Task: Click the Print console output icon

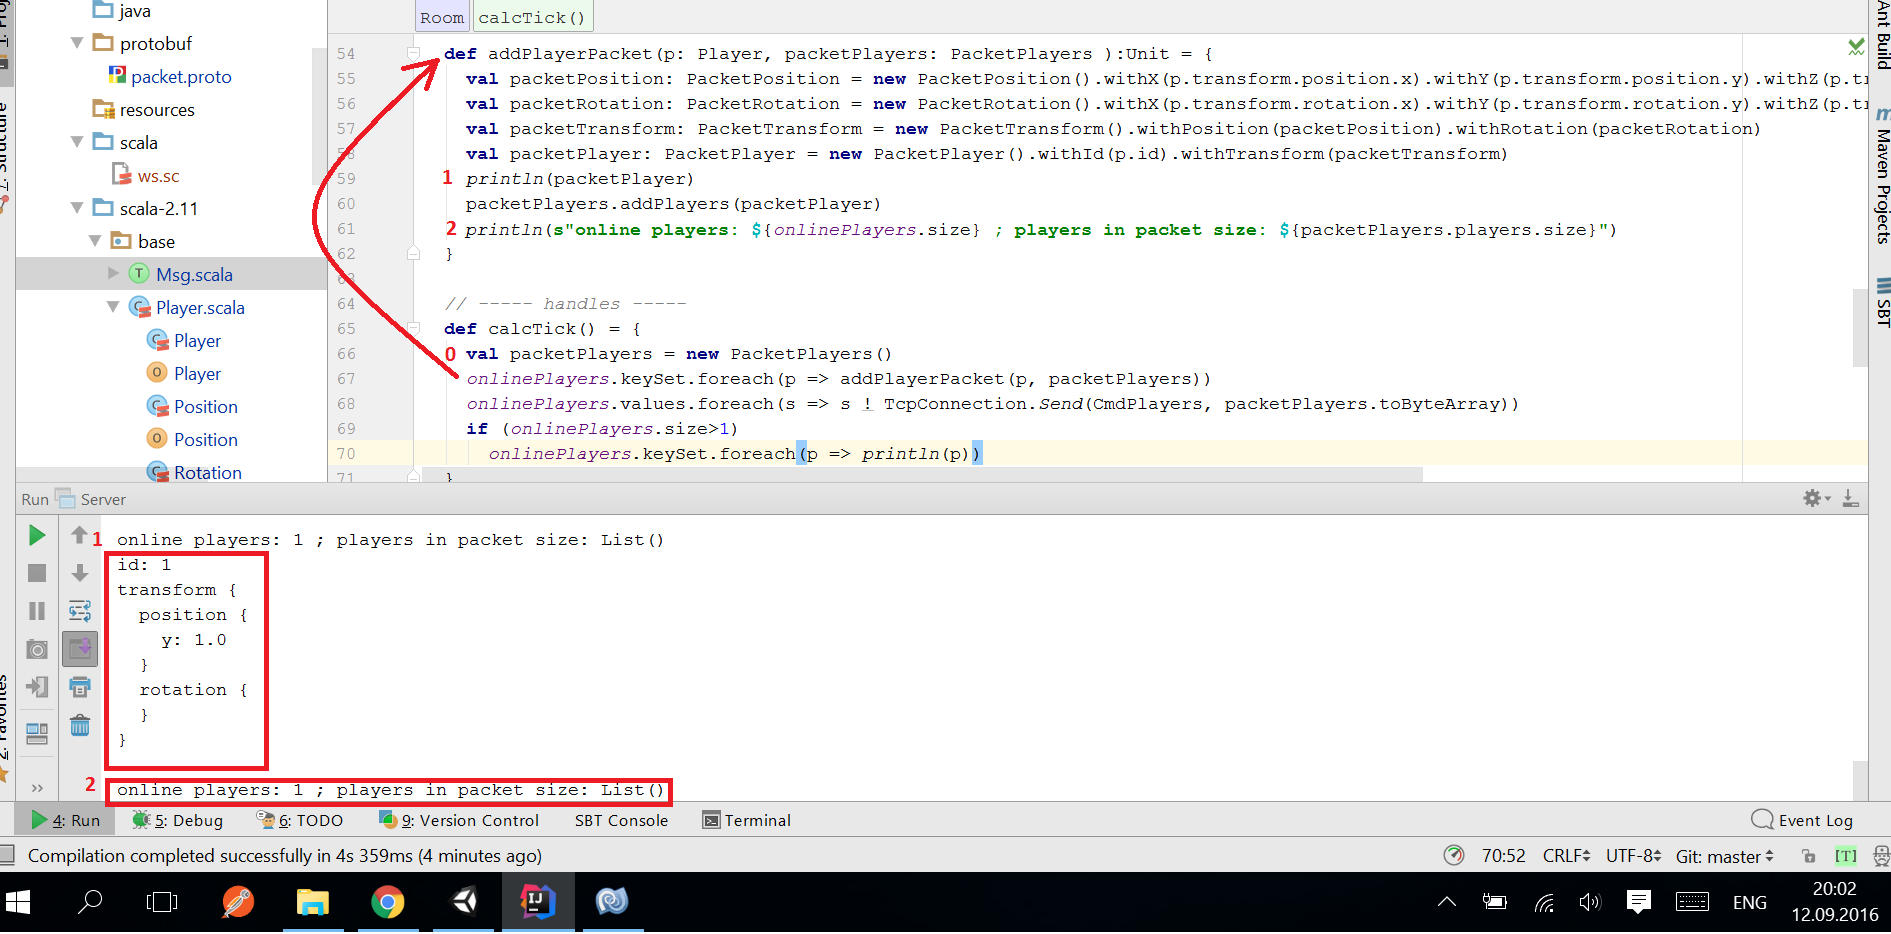Action: [80, 687]
